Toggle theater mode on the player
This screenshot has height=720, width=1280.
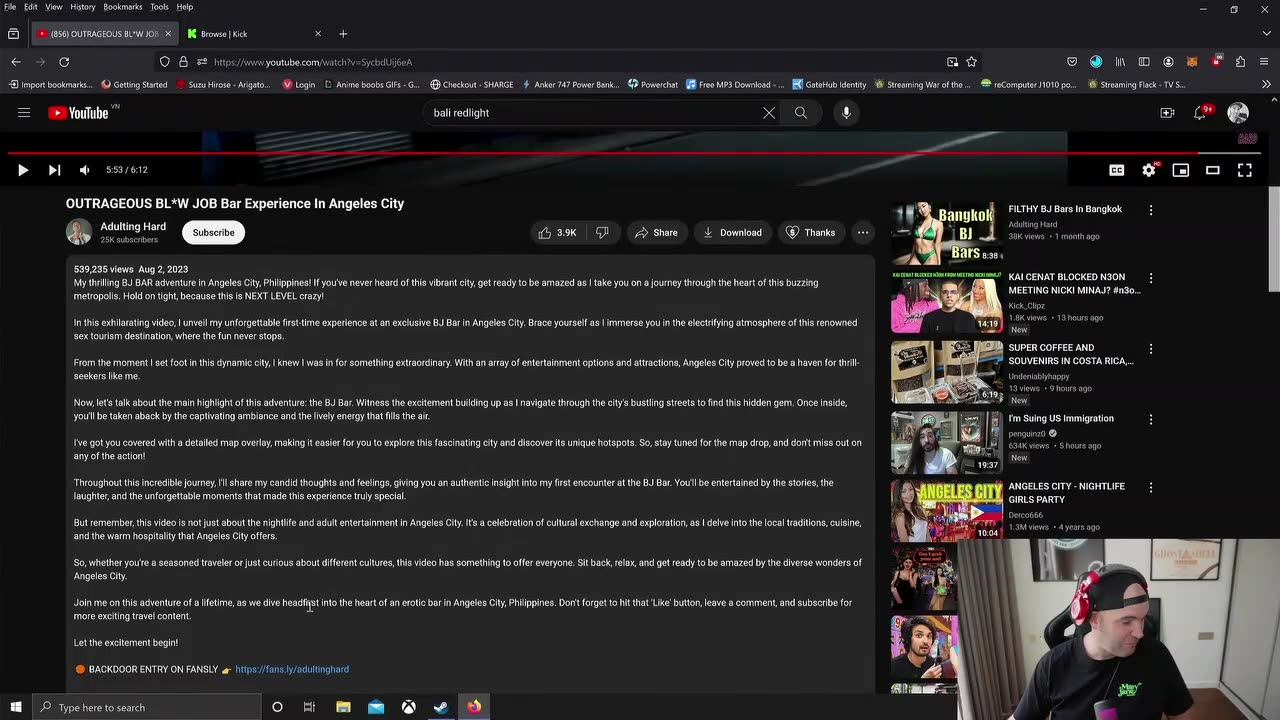coord(1213,170)
